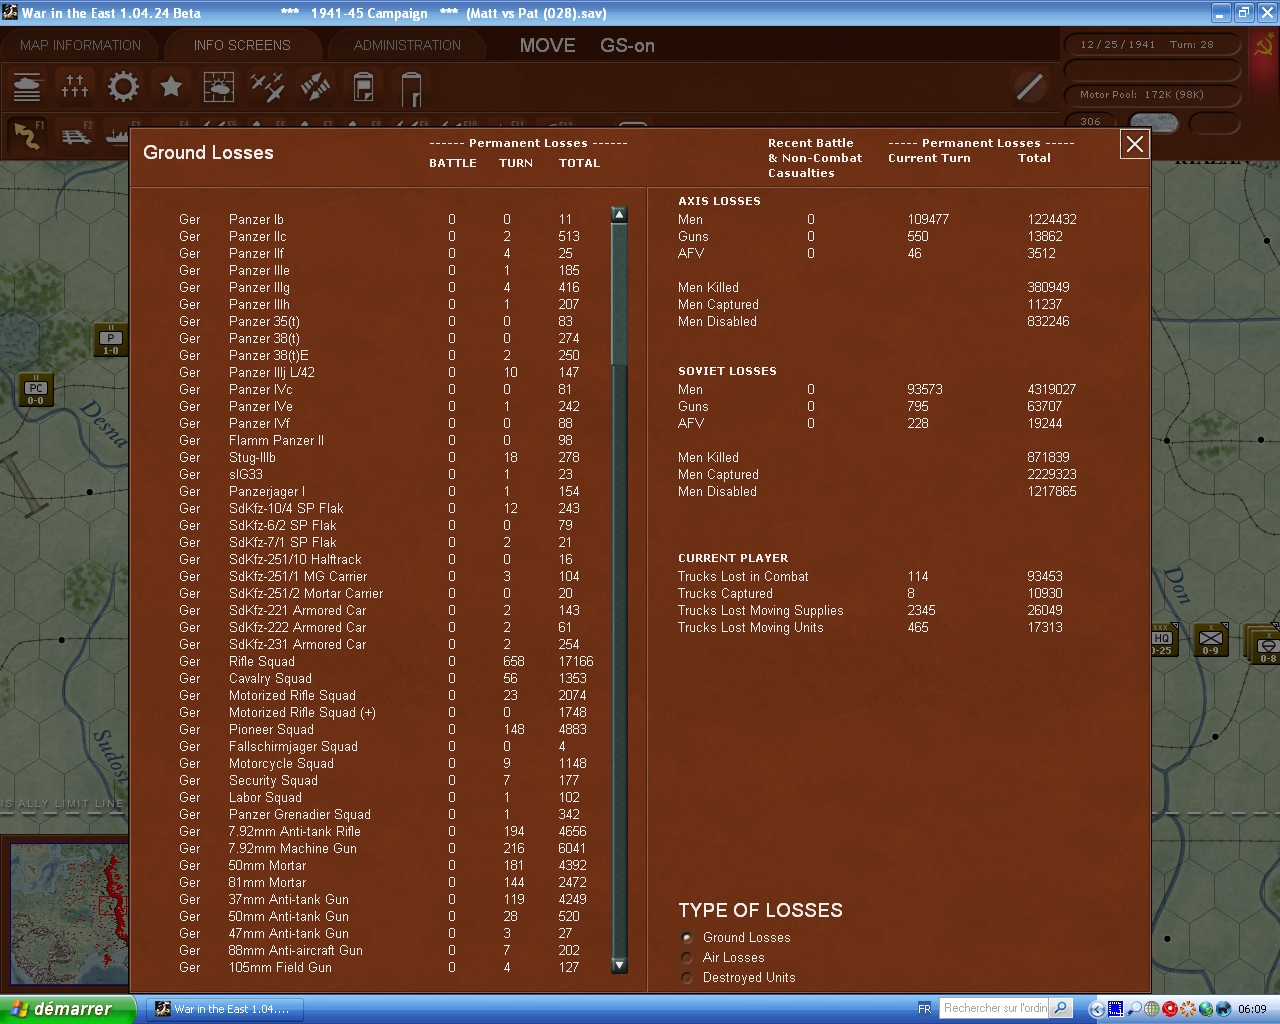The image size is (1280, 1024).
Task: Click the Stug-IIIb row name
Action: click(252, 457)
